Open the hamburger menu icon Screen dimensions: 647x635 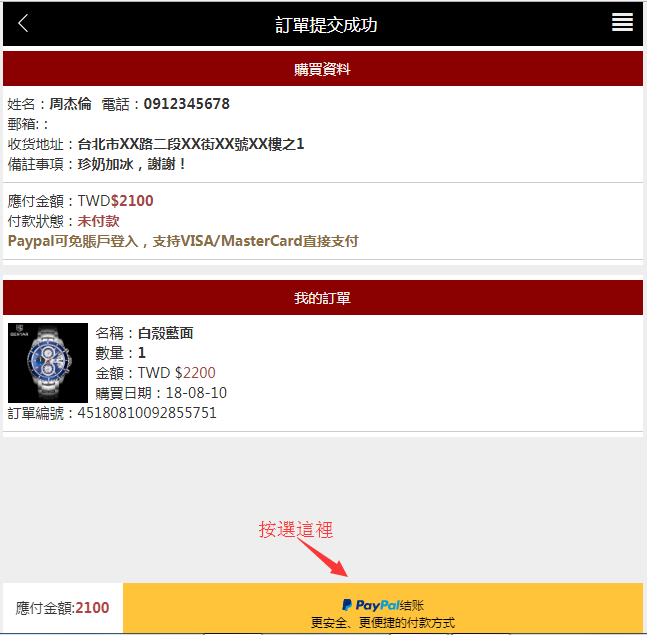pos(622,23)
